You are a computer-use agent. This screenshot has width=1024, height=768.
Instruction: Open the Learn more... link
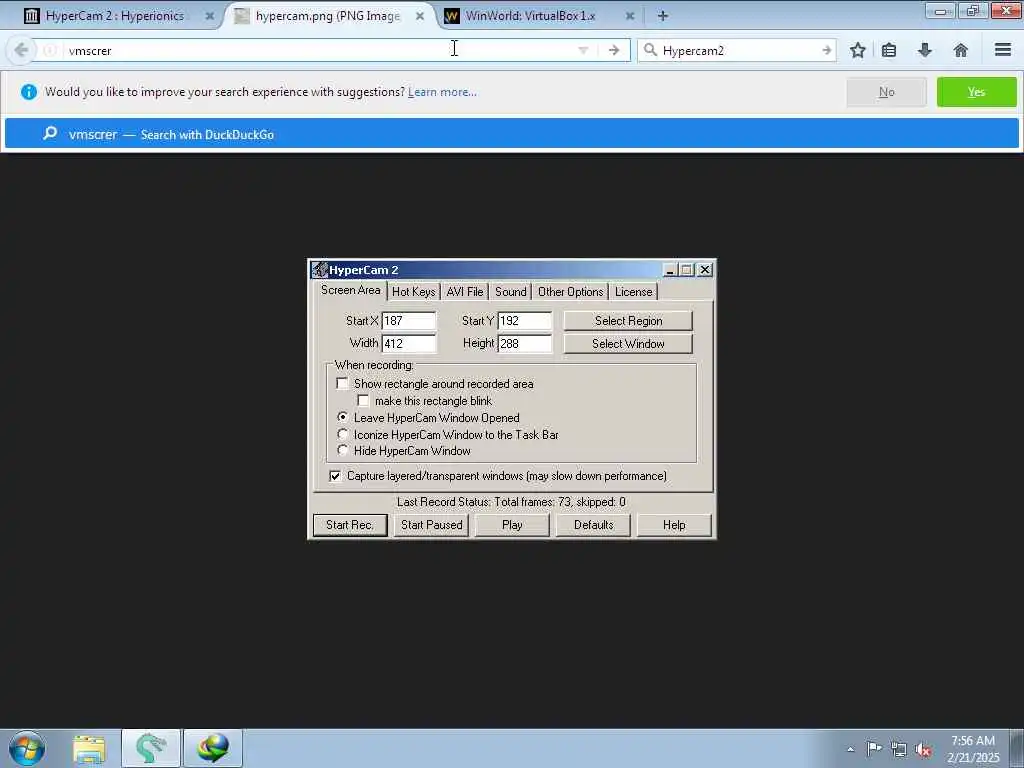(x=442, y=92)
